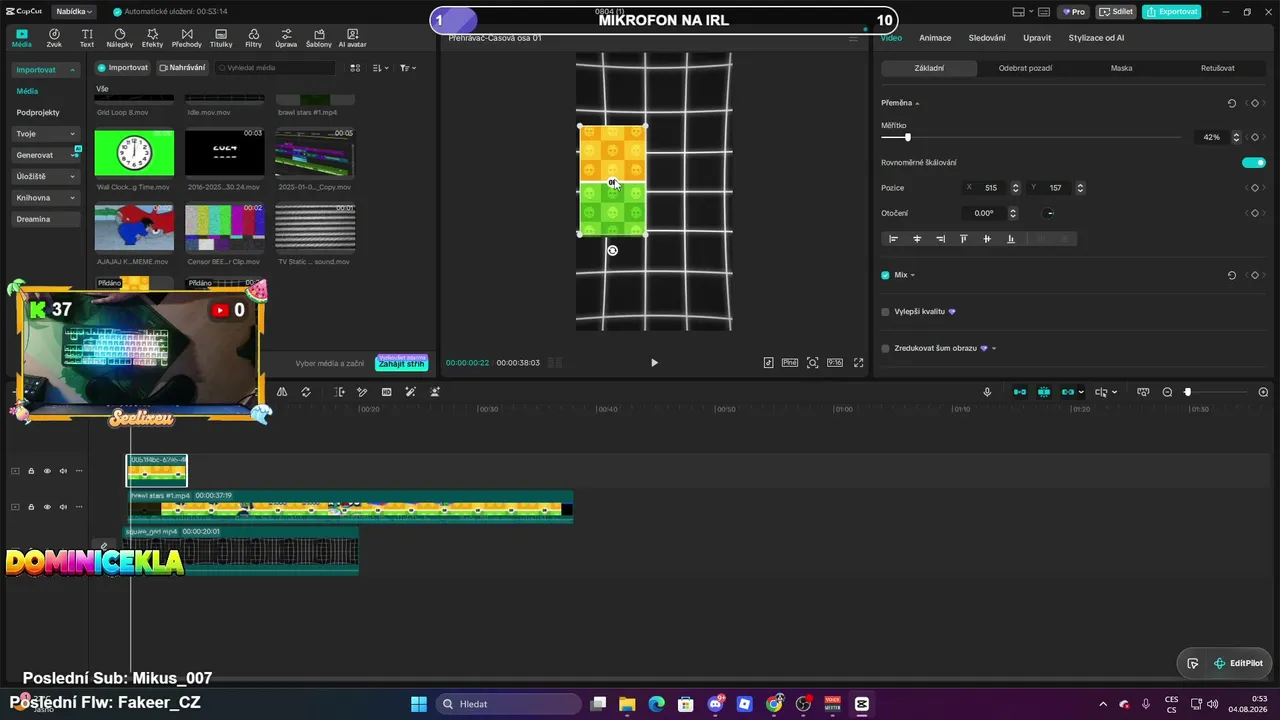Open EditPilot assistant

[x=1238, y=663]
